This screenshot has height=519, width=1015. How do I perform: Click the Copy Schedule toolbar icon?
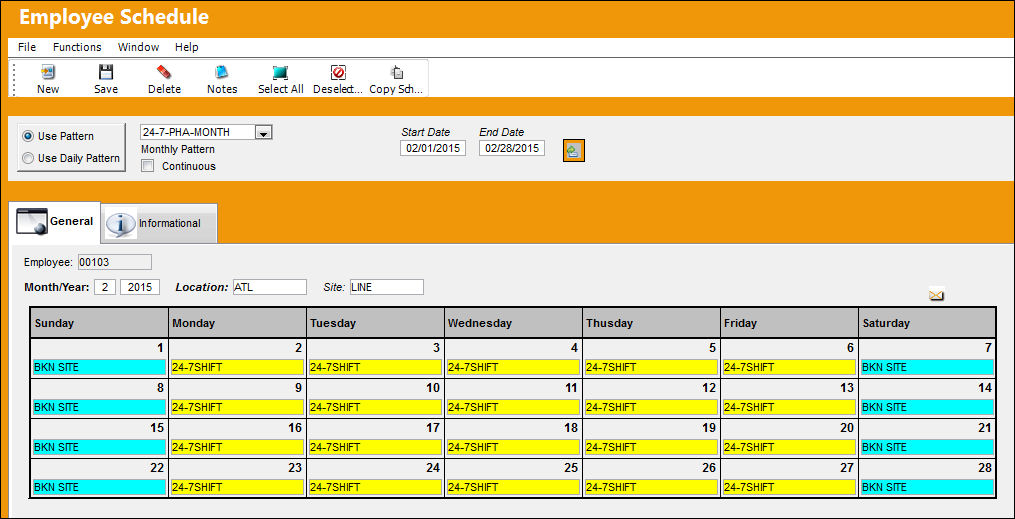pos(396,72)
